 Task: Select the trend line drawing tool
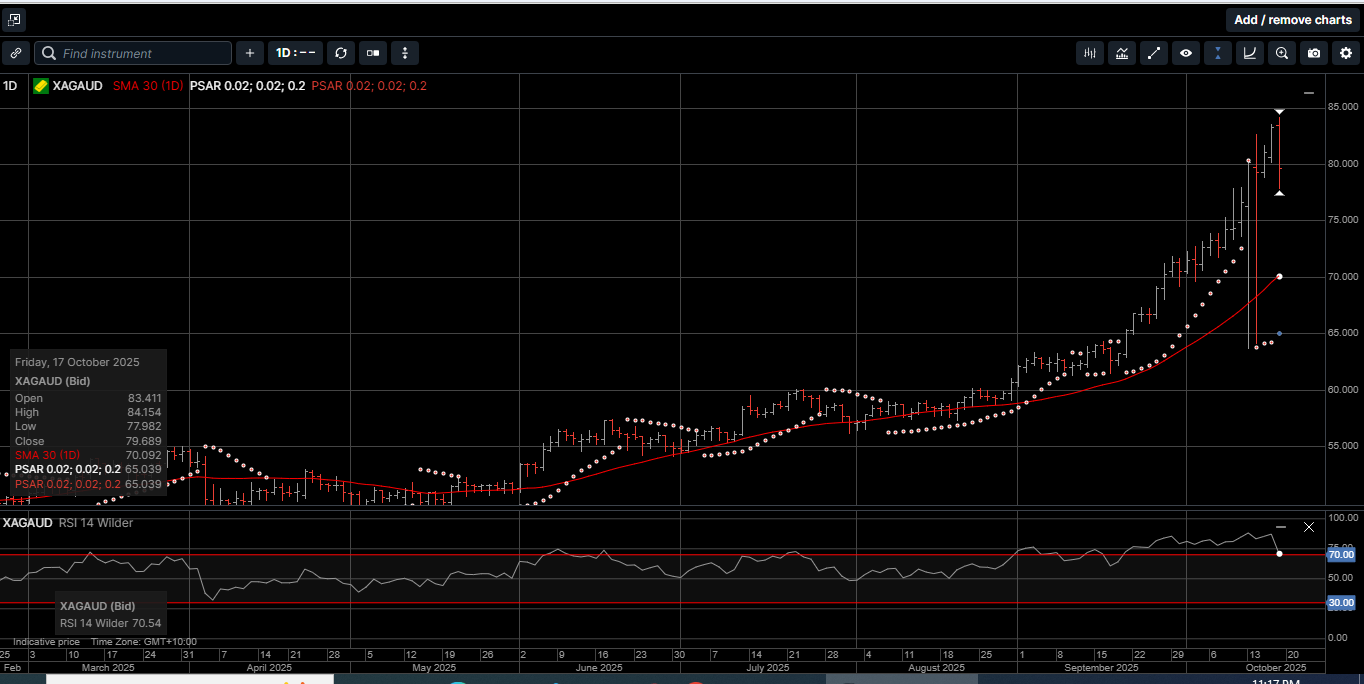tap(1154, 54)
